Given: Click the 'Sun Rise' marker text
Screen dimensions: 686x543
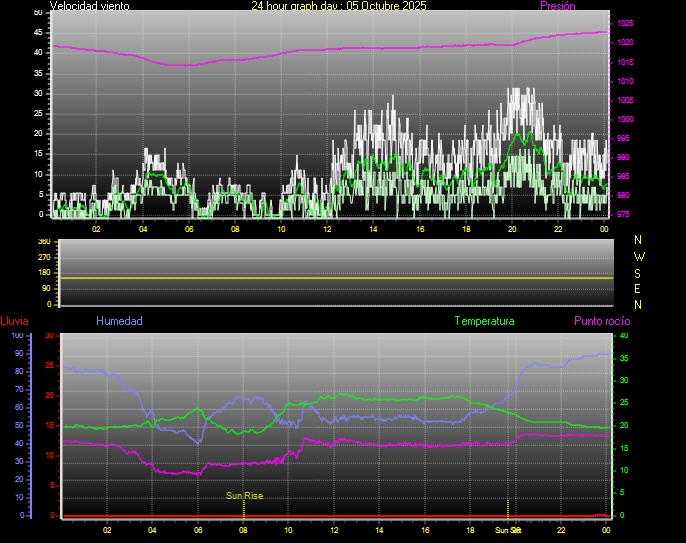Looking at the screenshot, I should [x=244, y=495].
